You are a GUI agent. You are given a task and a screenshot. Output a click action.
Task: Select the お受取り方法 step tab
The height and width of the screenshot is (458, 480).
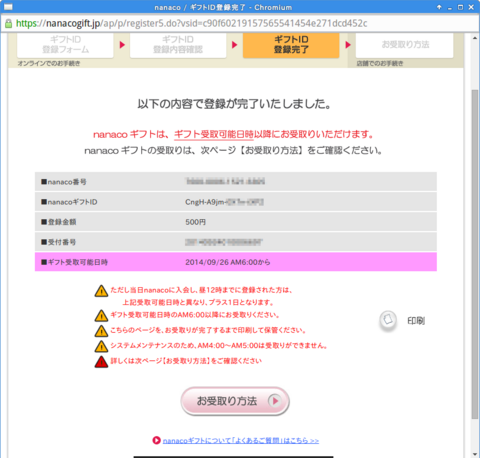coord(404,45)
